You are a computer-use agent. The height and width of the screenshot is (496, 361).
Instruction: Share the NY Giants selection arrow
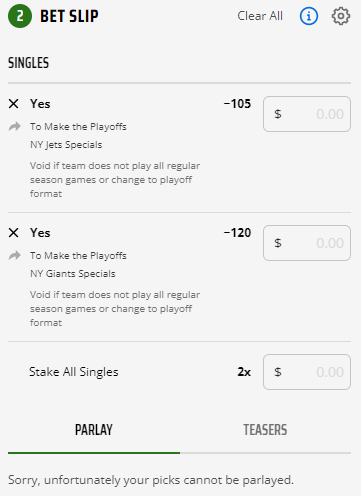pos(15,255)
